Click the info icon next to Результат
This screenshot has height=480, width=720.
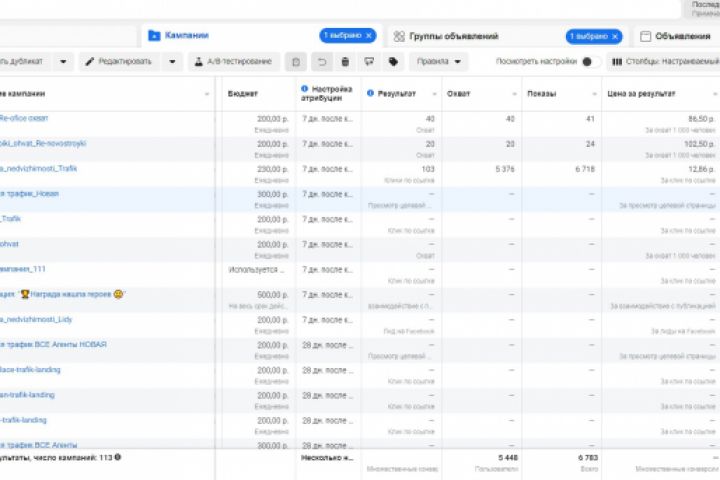(370, 93)
